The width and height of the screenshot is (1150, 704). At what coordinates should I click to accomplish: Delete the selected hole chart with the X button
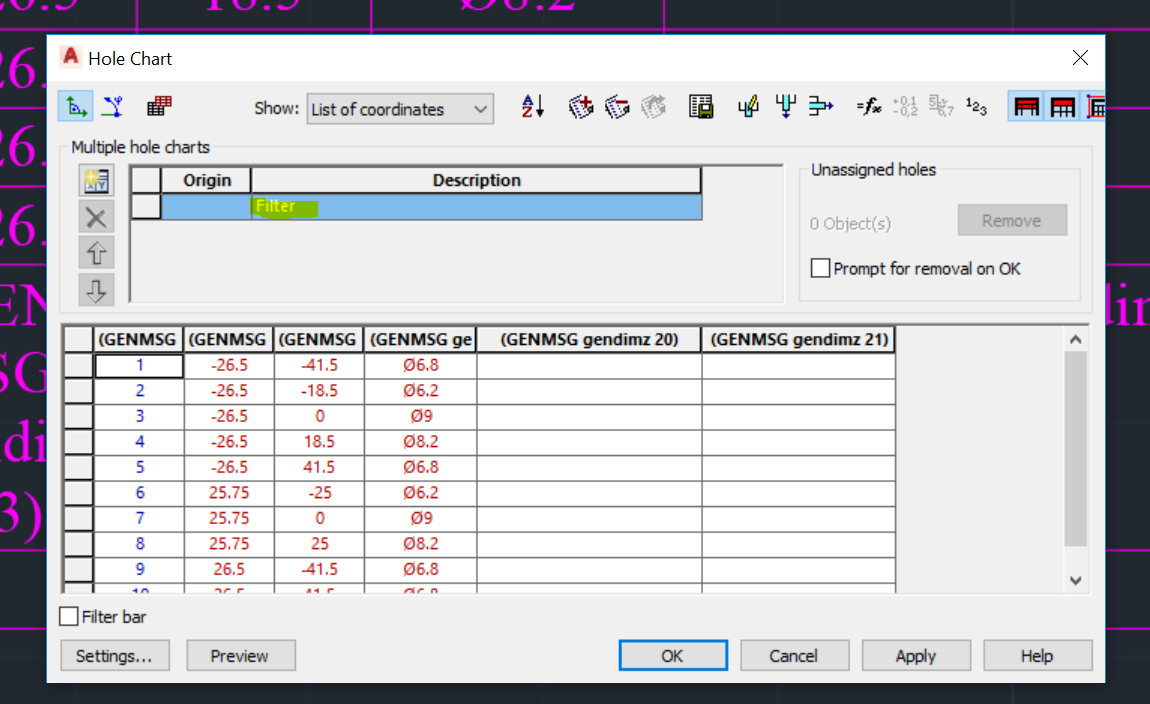95,216
